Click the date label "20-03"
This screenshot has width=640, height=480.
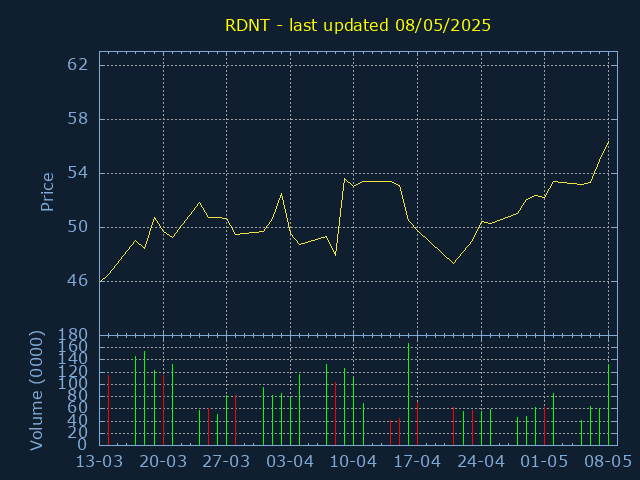163,462
